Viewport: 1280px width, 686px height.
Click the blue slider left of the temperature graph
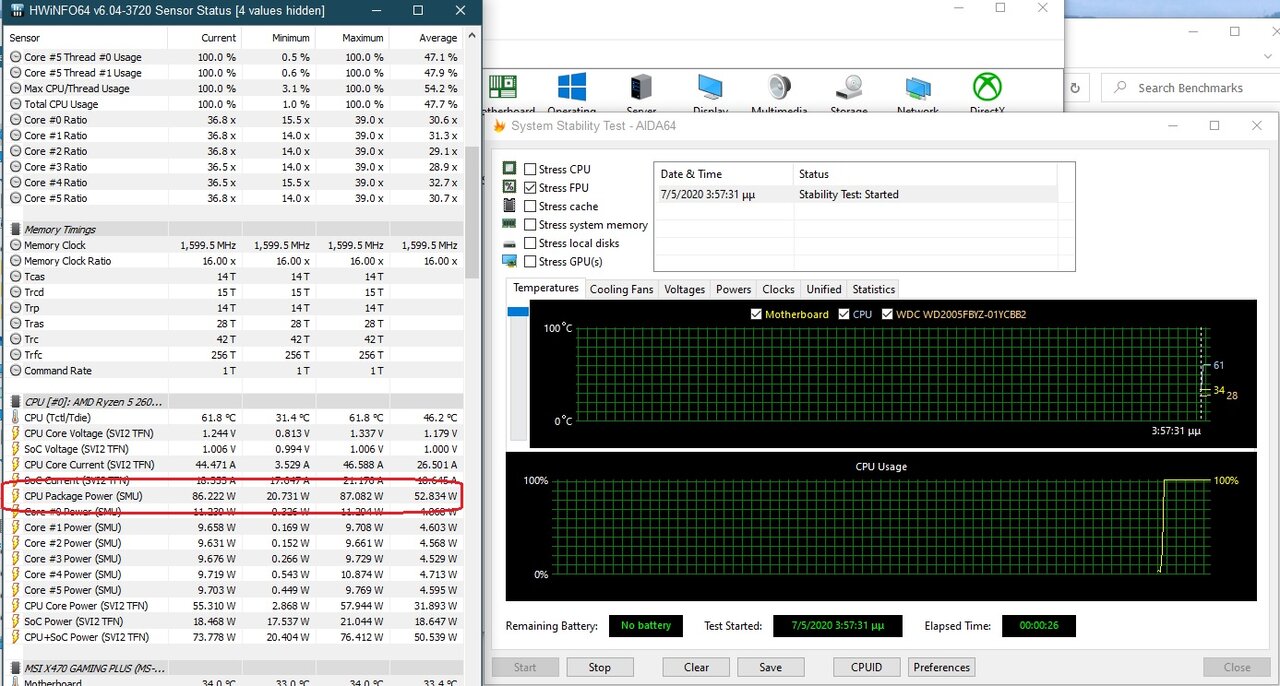point(518,312)
